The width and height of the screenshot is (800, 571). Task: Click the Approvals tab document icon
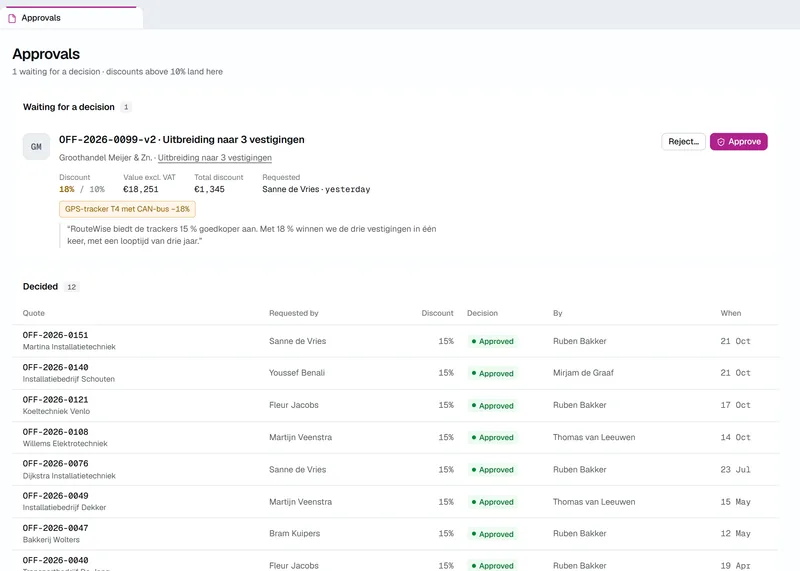tap(12, 18)
